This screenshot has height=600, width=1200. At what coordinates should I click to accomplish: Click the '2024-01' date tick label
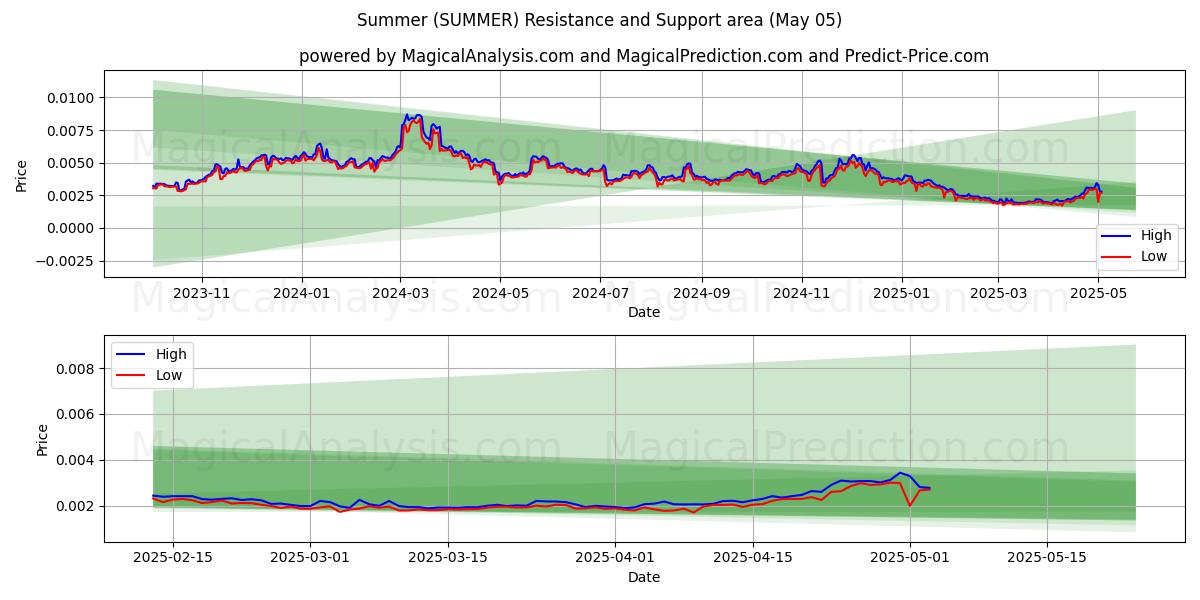302,292
